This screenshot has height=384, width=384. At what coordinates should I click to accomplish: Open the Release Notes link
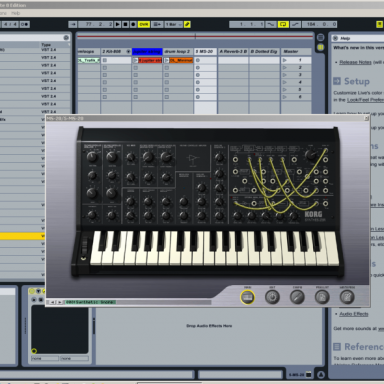(x=355, y=62)
